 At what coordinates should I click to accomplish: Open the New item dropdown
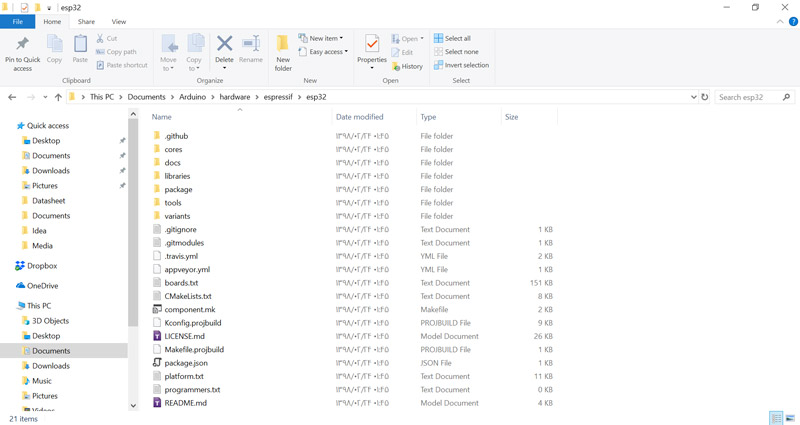[321, 38]
